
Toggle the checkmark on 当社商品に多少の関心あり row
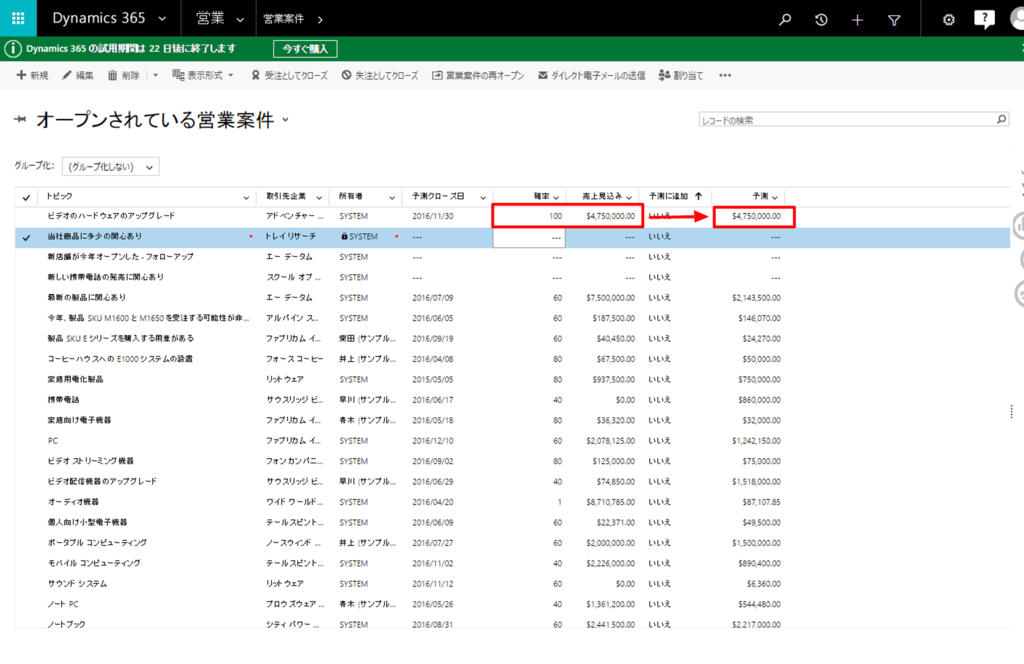26,238
